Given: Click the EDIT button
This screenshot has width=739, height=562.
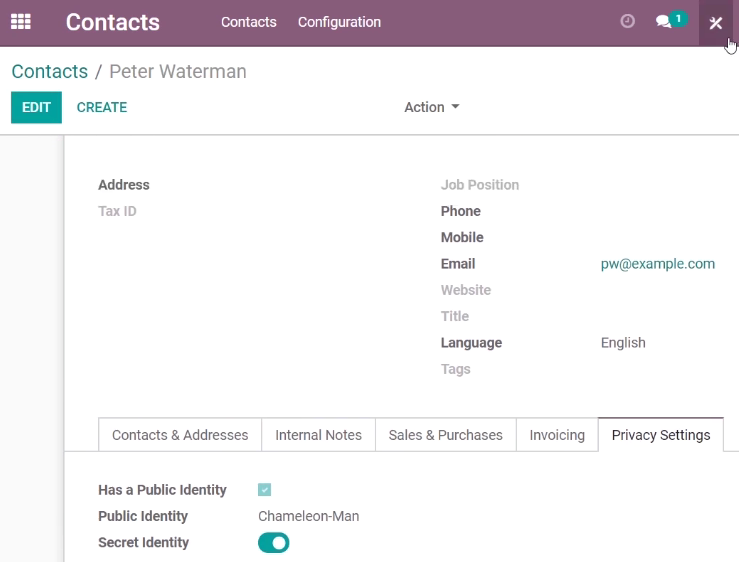Looking at the screenshot, I should [x=36, y=107].
